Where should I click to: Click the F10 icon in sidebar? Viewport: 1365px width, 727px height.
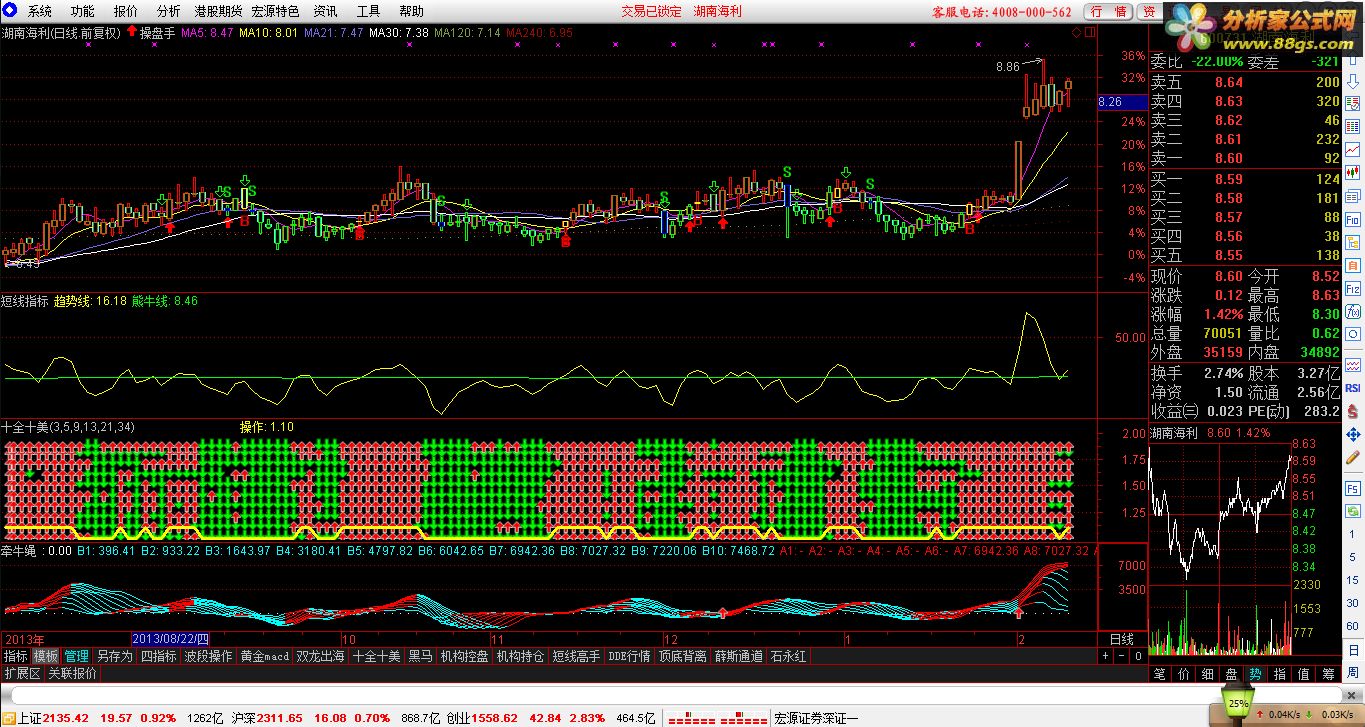pos(1352,217)
